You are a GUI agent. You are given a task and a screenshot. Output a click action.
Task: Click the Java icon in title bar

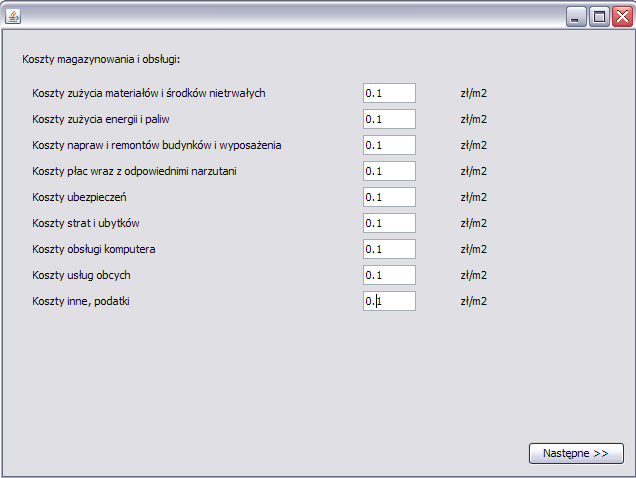[13, 17]
